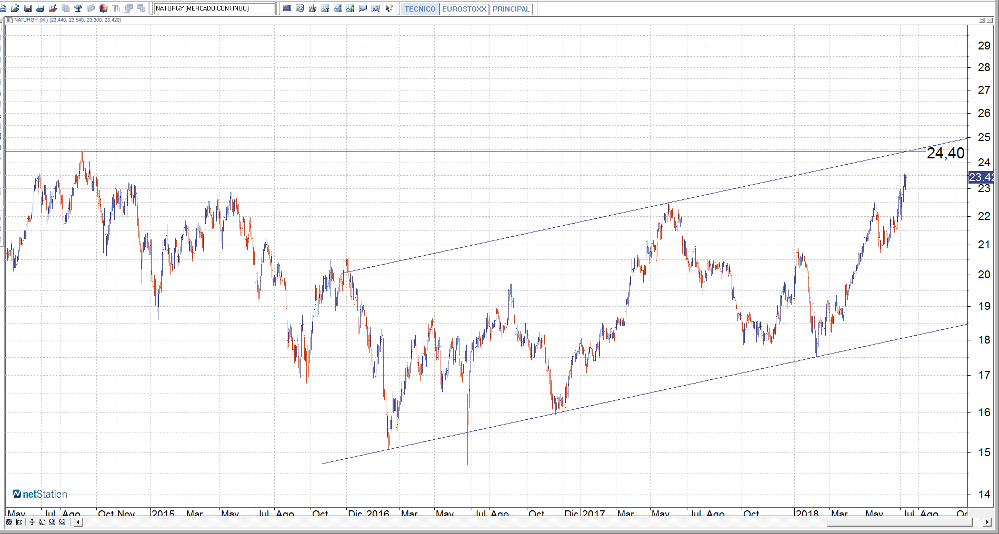Click the current price tag 23,42

tap(983, 177)
